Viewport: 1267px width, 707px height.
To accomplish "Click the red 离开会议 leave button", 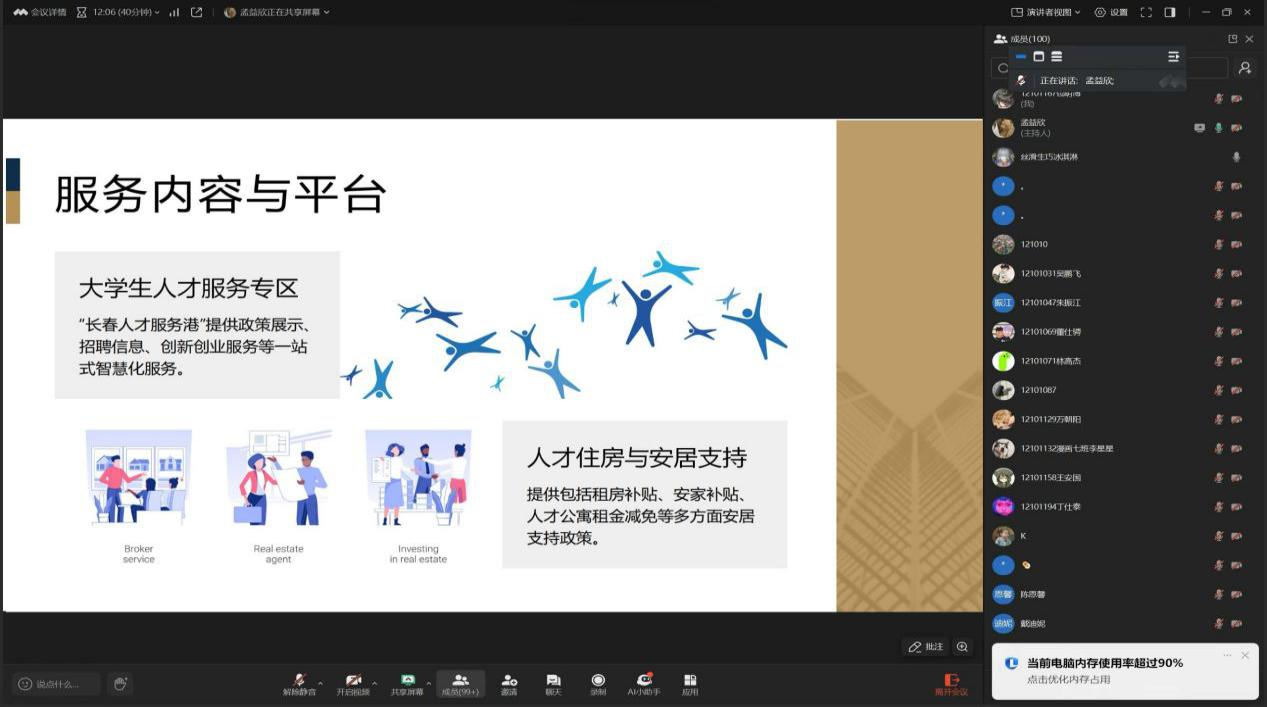I will [951, 684].
